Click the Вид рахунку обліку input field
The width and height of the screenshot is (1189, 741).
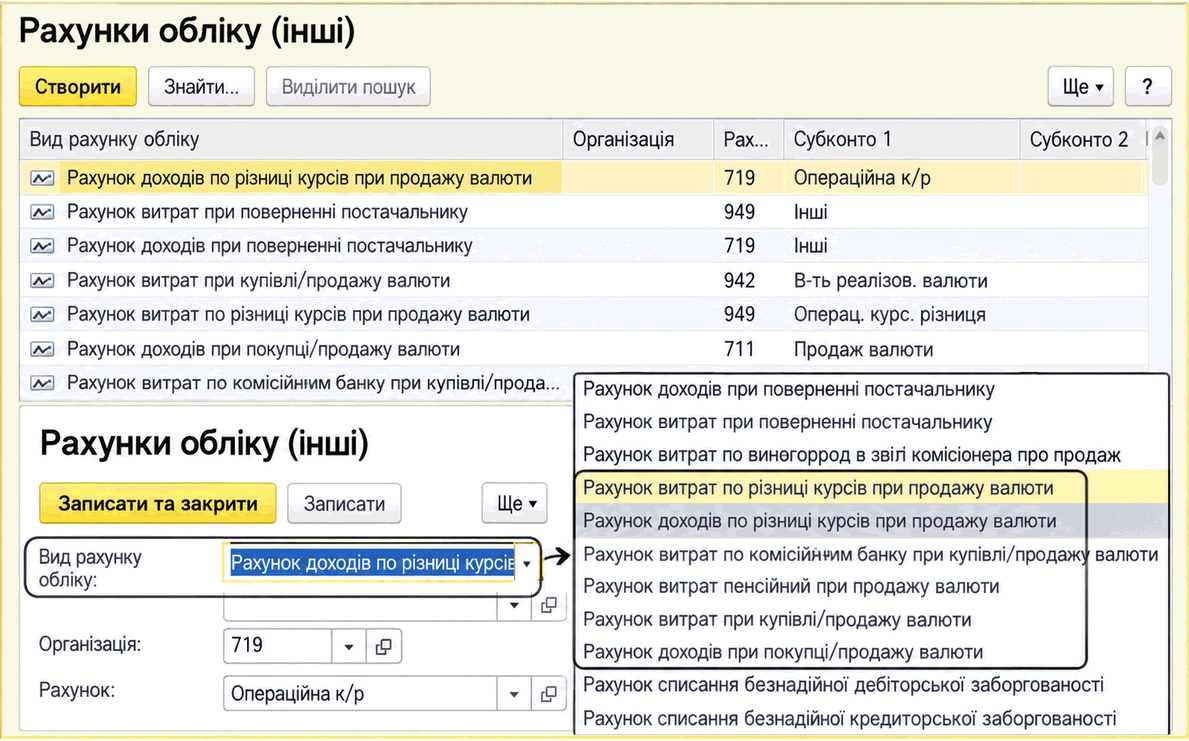(372, 564)
